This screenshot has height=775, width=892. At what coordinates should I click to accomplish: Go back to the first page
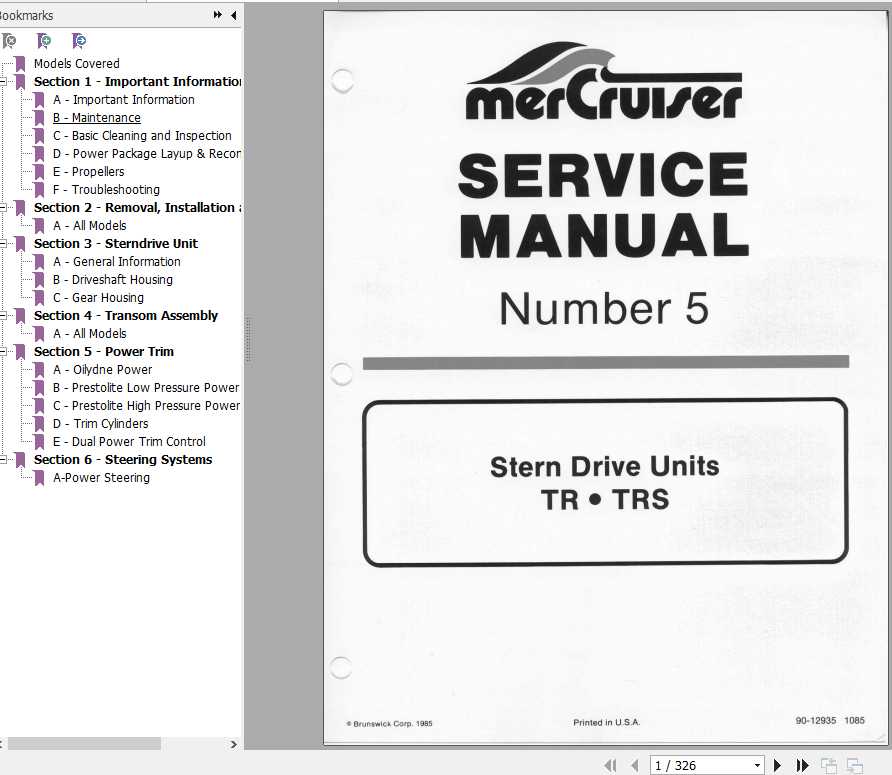point(610,764)
